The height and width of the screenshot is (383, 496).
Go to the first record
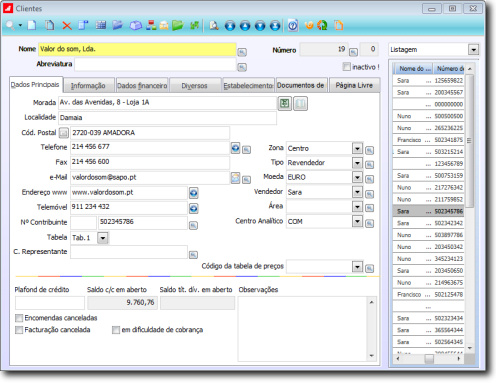click(230, 25)
